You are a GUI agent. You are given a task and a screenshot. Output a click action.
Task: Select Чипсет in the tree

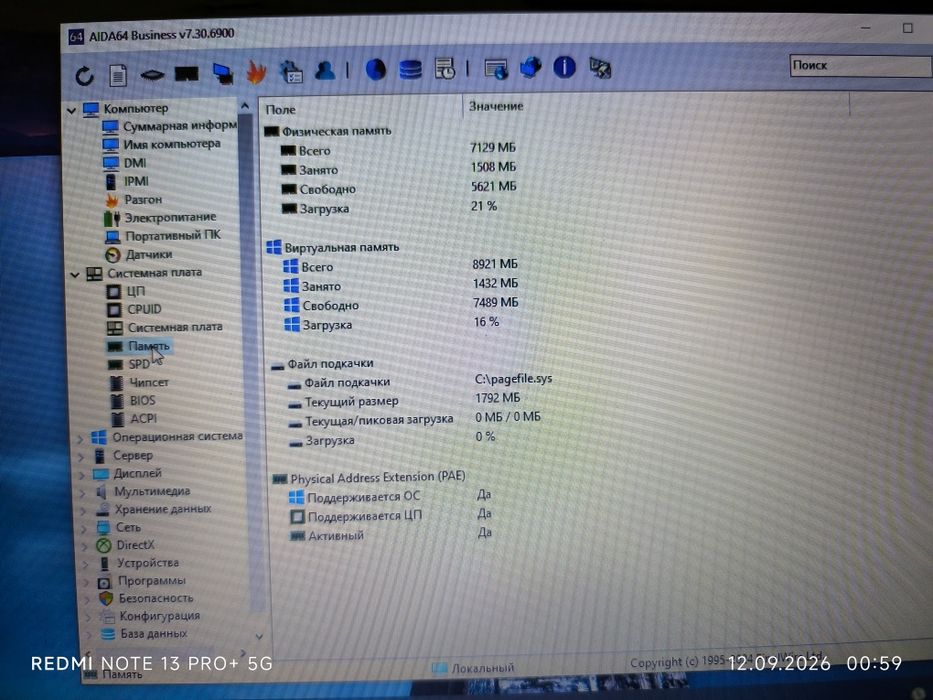click(149, 383)
